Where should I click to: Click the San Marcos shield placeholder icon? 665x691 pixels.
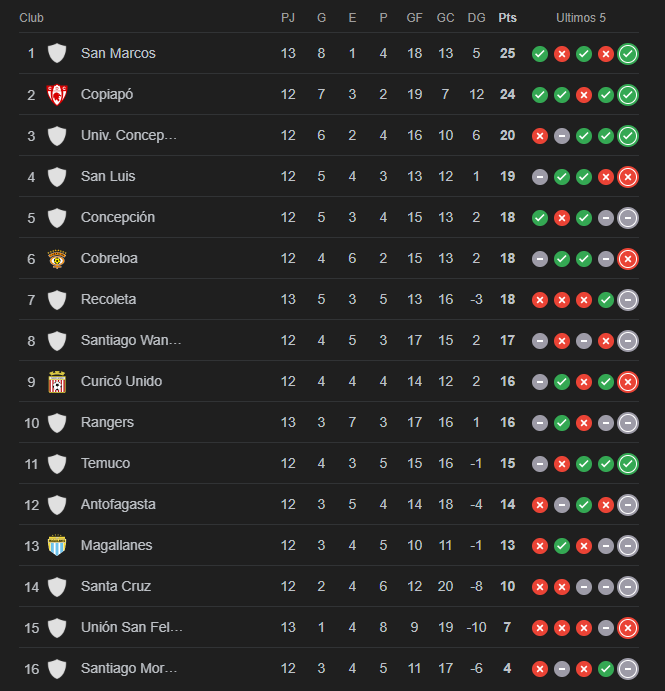point(57,53)
